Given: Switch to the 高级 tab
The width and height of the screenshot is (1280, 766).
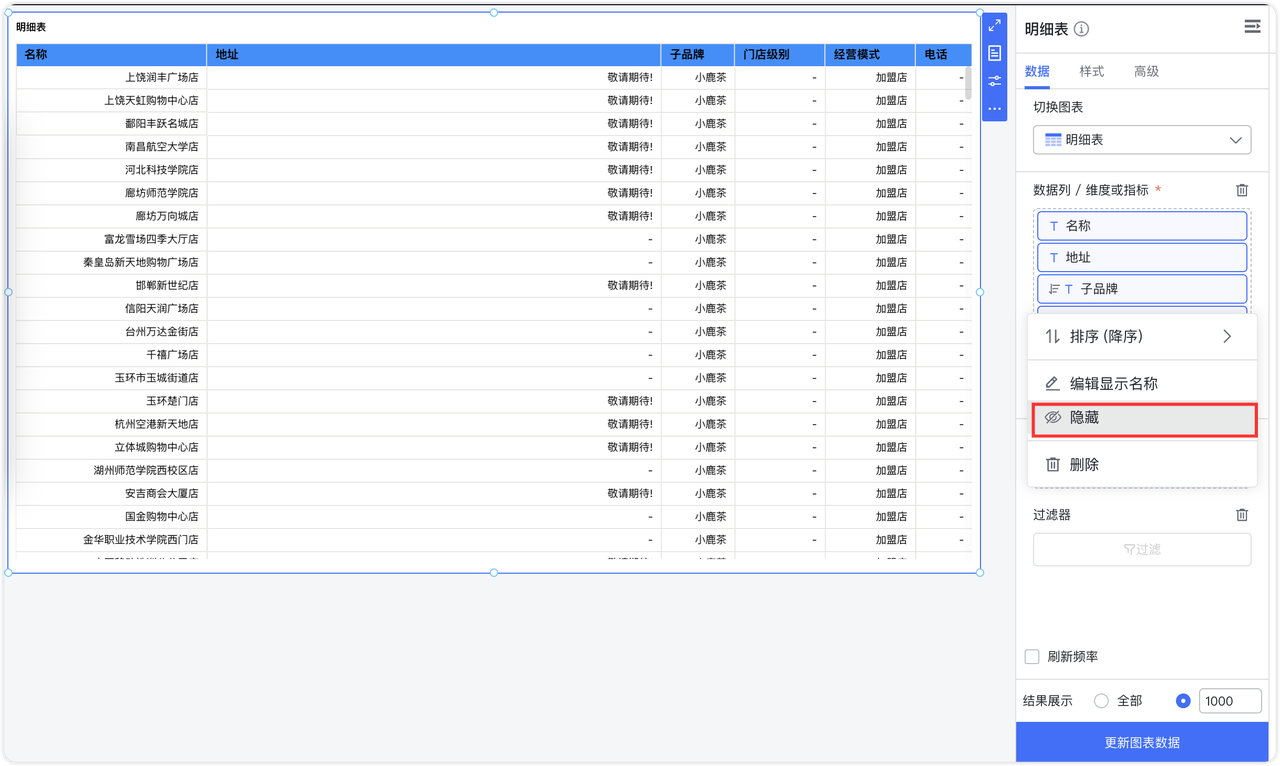Looking at the screenshot, I should (x=1146, y=71).
